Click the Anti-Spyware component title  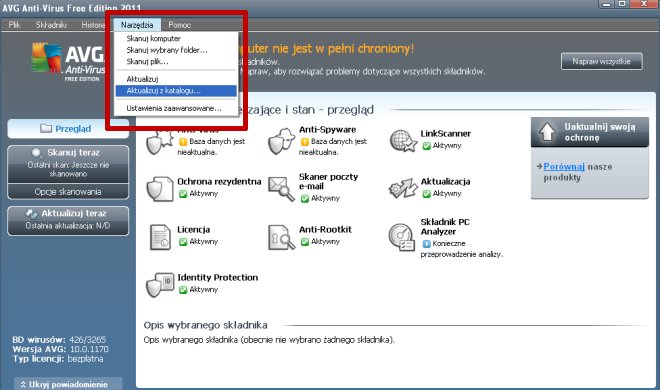click(327, 130)
